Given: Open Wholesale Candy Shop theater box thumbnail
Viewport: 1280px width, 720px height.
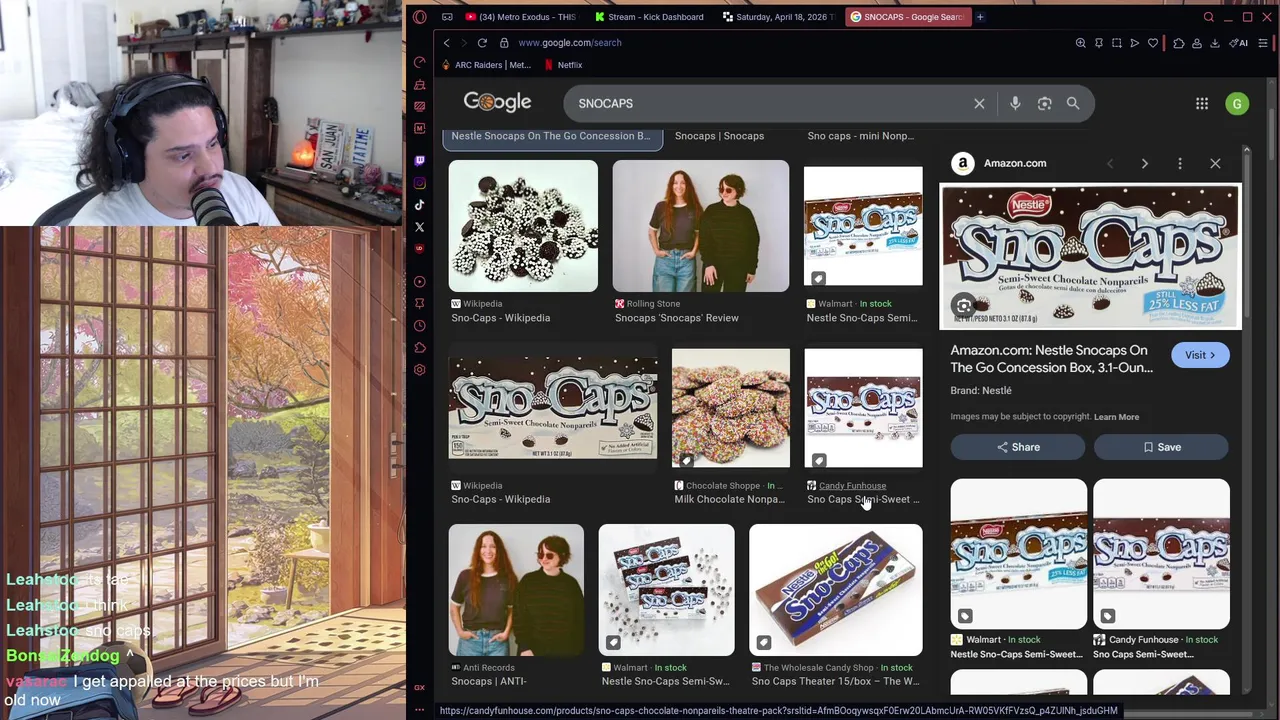Looking at the screenshot, I should (836, 590).
